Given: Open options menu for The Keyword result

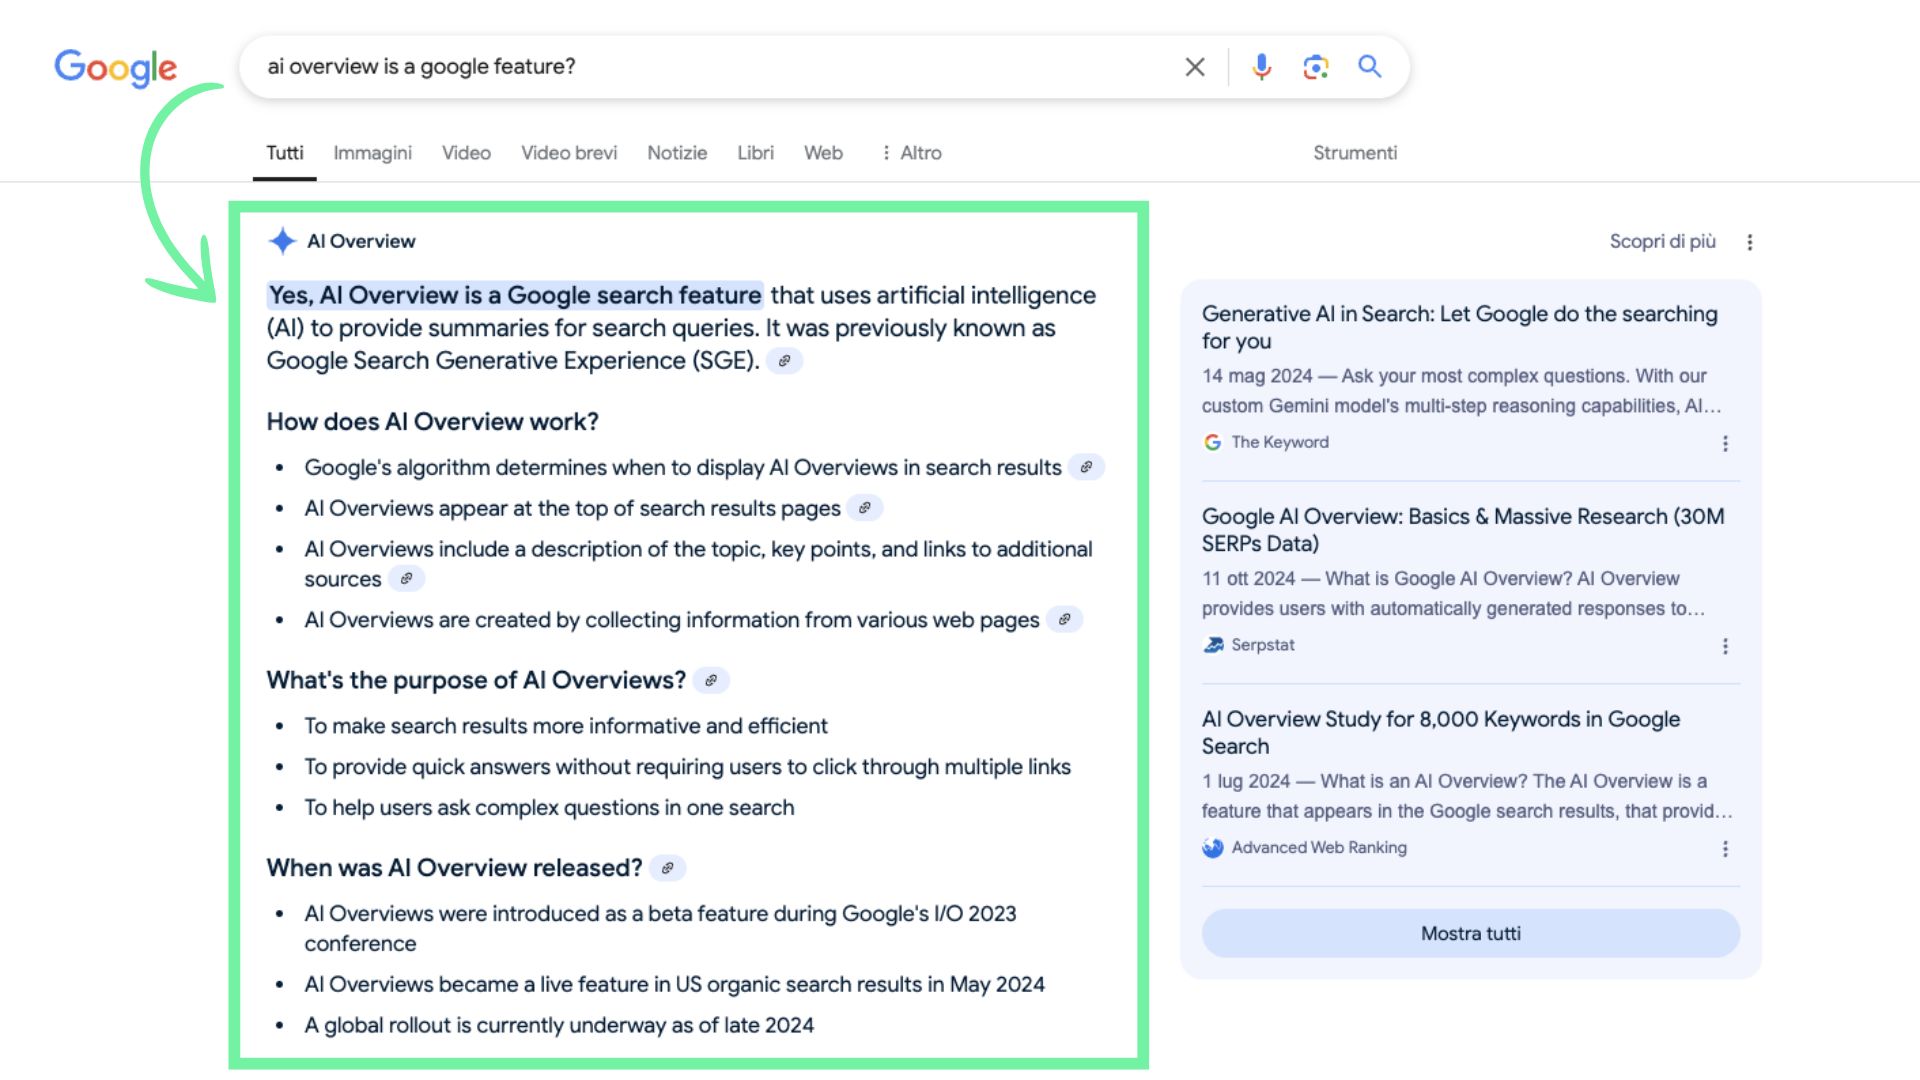Looking at the screenshot, I should coord(1725,443).
